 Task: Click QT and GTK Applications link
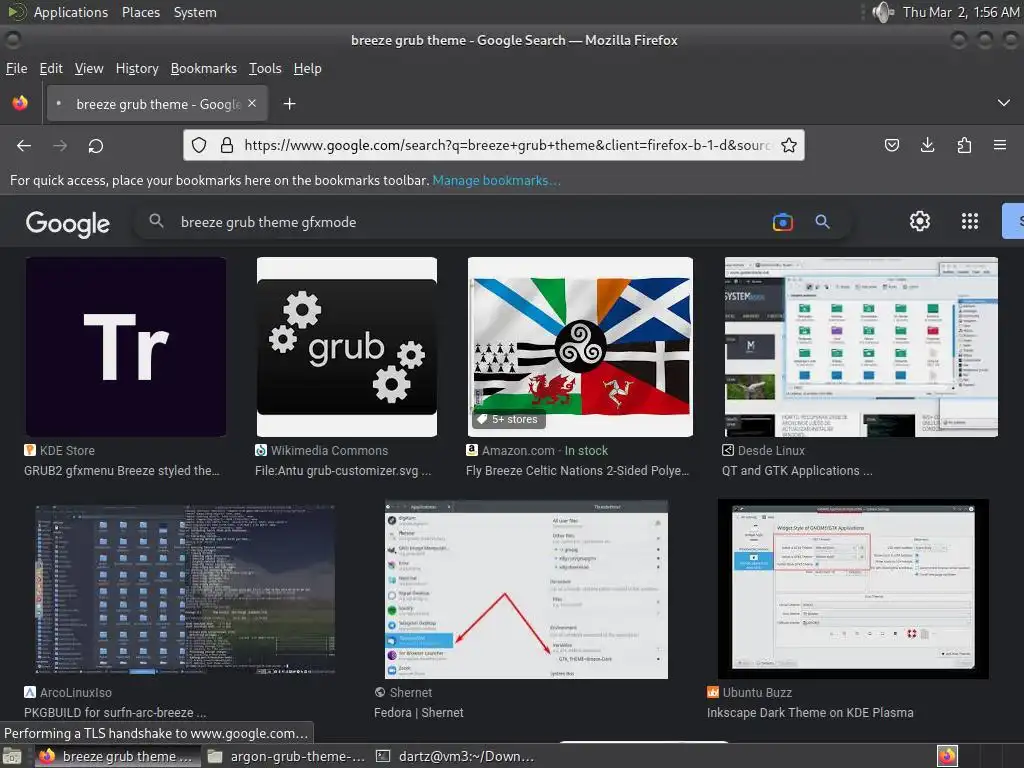(797, 471)
